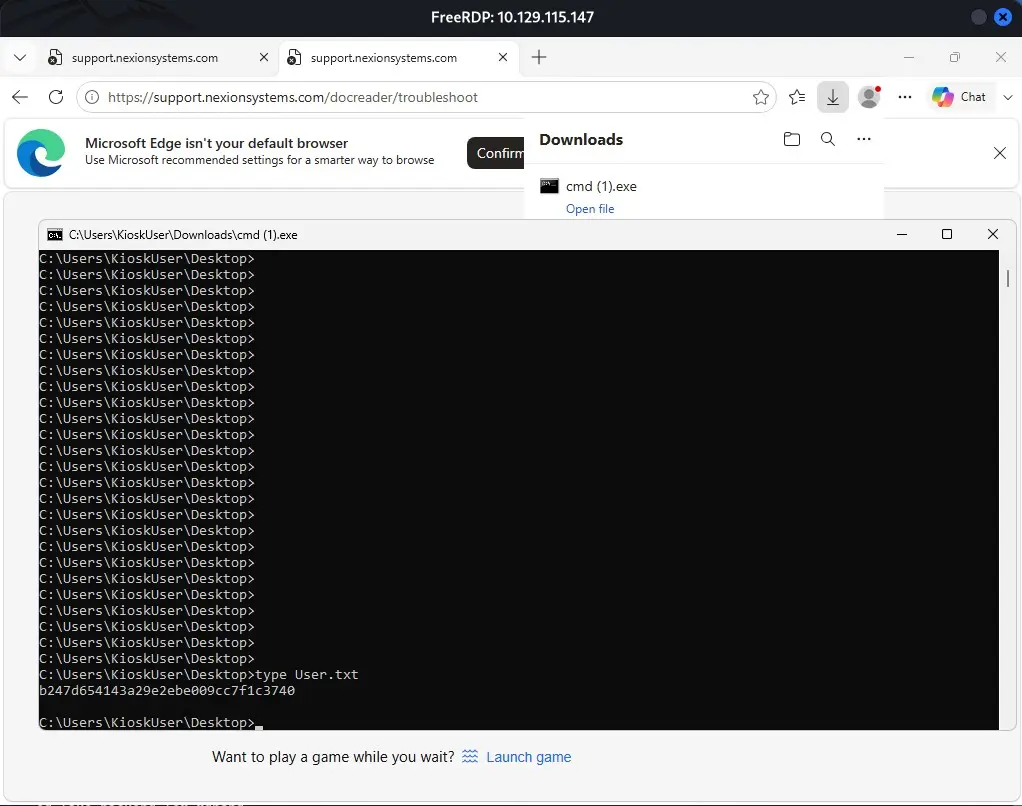Image resolution: width=1022 pixels, height=806 pixels.
Task: Minimize the command prompt window
Action: coord(902,235)
